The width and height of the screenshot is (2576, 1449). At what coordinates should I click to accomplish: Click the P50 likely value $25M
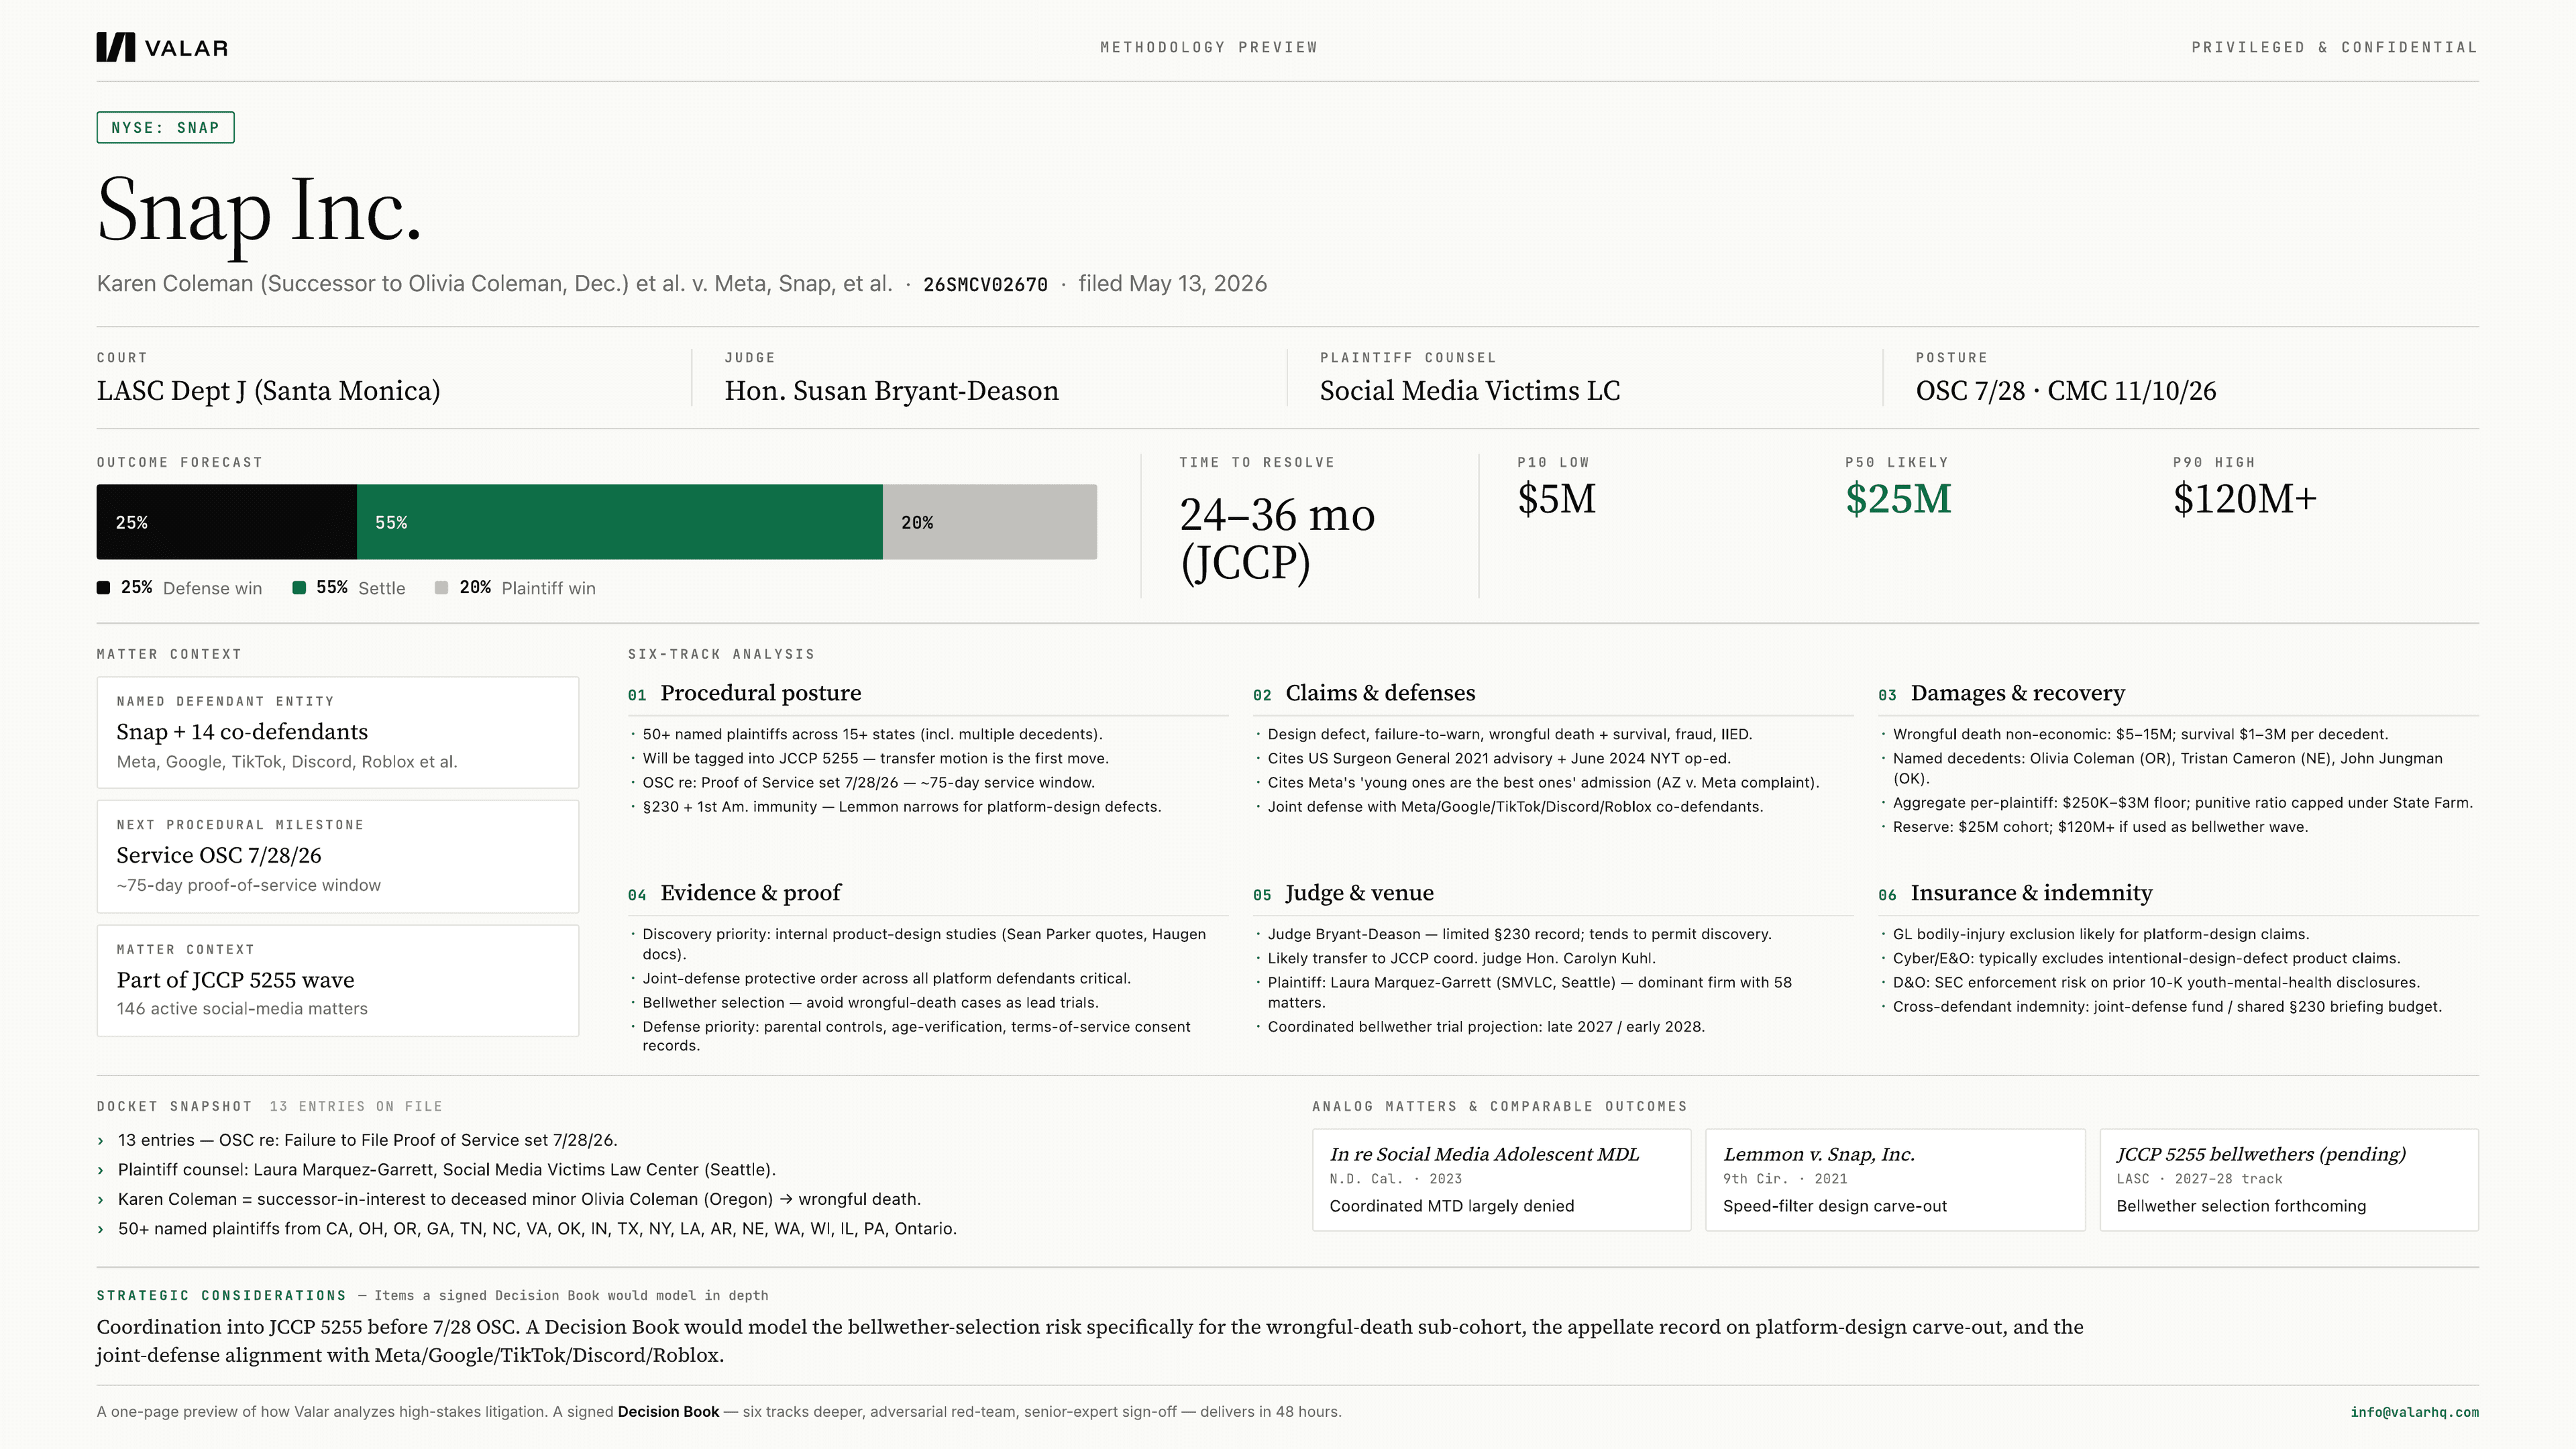(x=1898, y=499)
